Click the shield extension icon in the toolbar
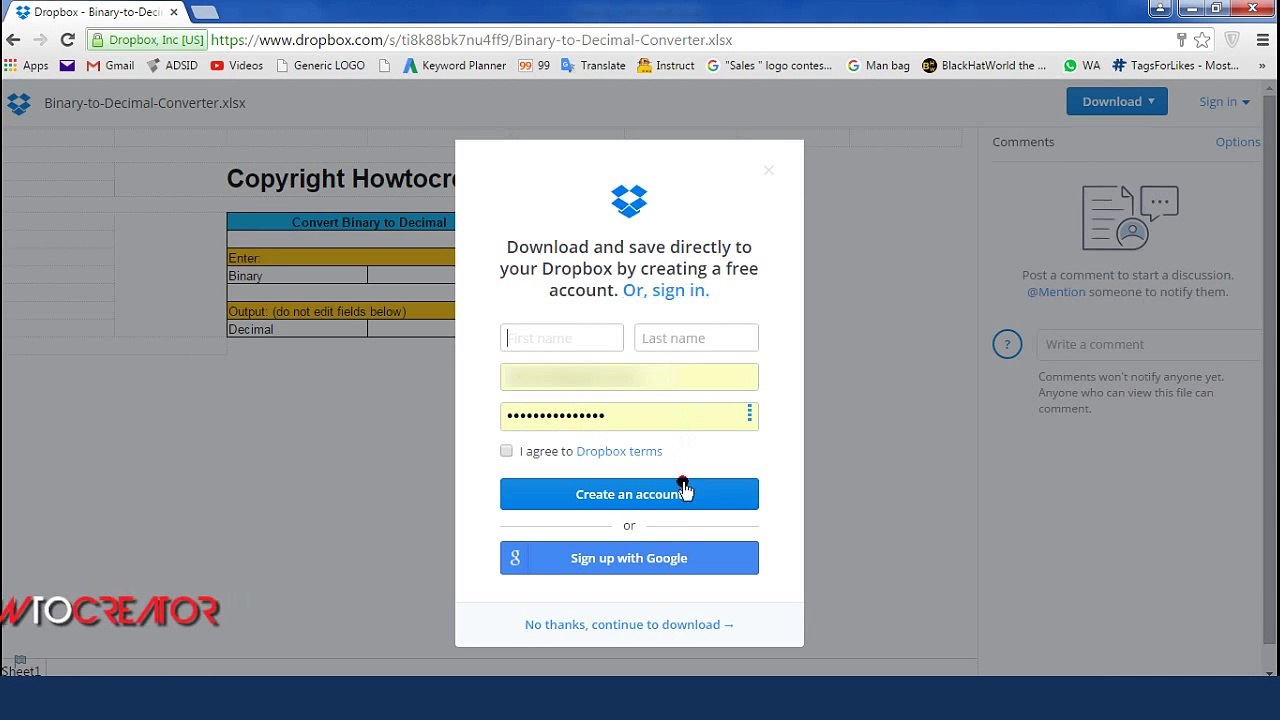Viewport: 1280px width, 720px height. click(x=1232, y=40)
